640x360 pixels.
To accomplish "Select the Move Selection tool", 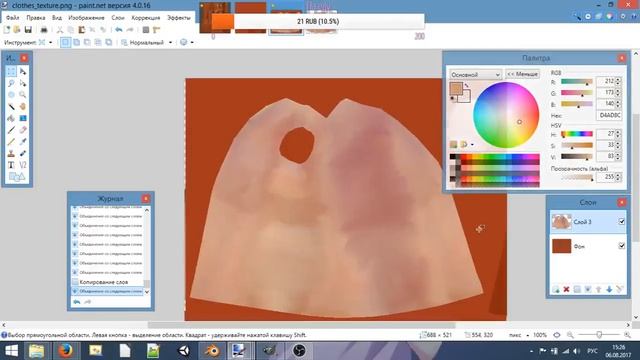I will (23, 83).
